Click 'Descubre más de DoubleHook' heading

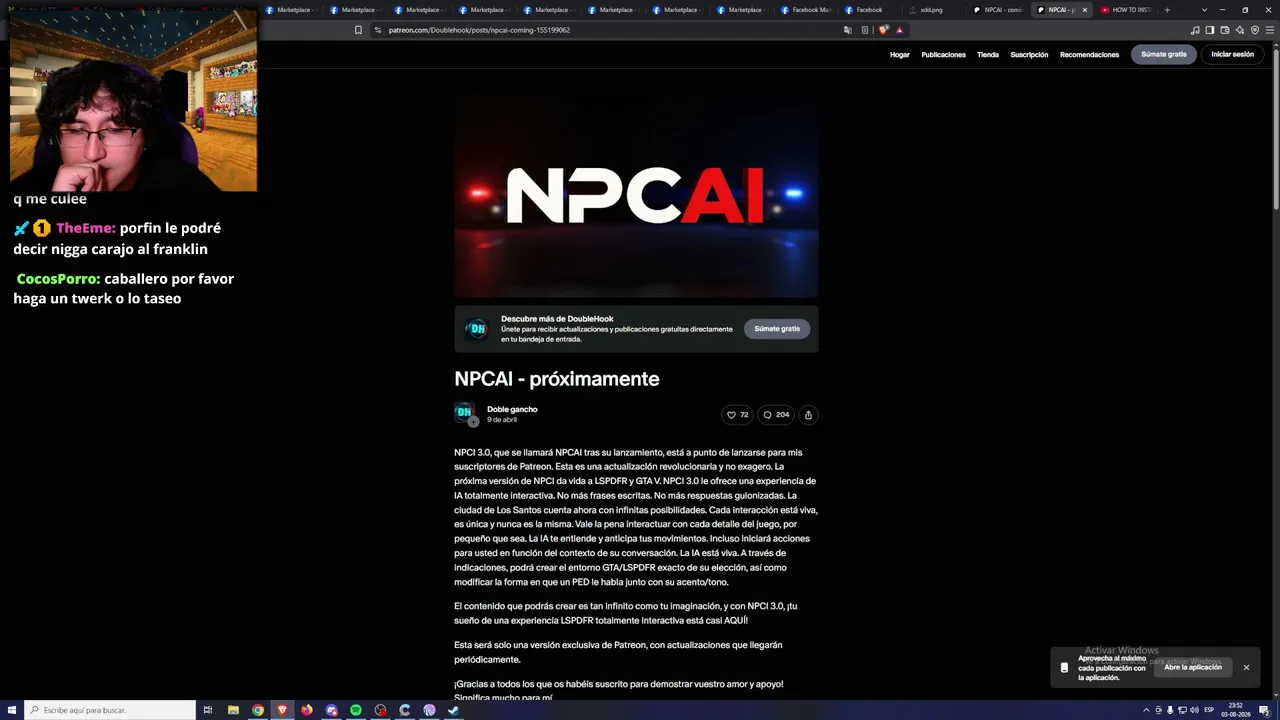(x=557, y=319)
